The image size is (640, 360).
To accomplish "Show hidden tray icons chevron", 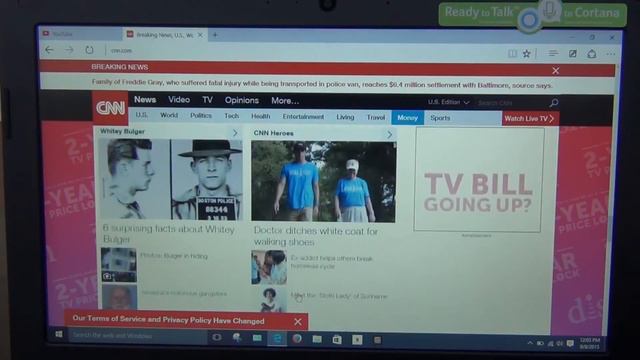I will click(530, 343).
